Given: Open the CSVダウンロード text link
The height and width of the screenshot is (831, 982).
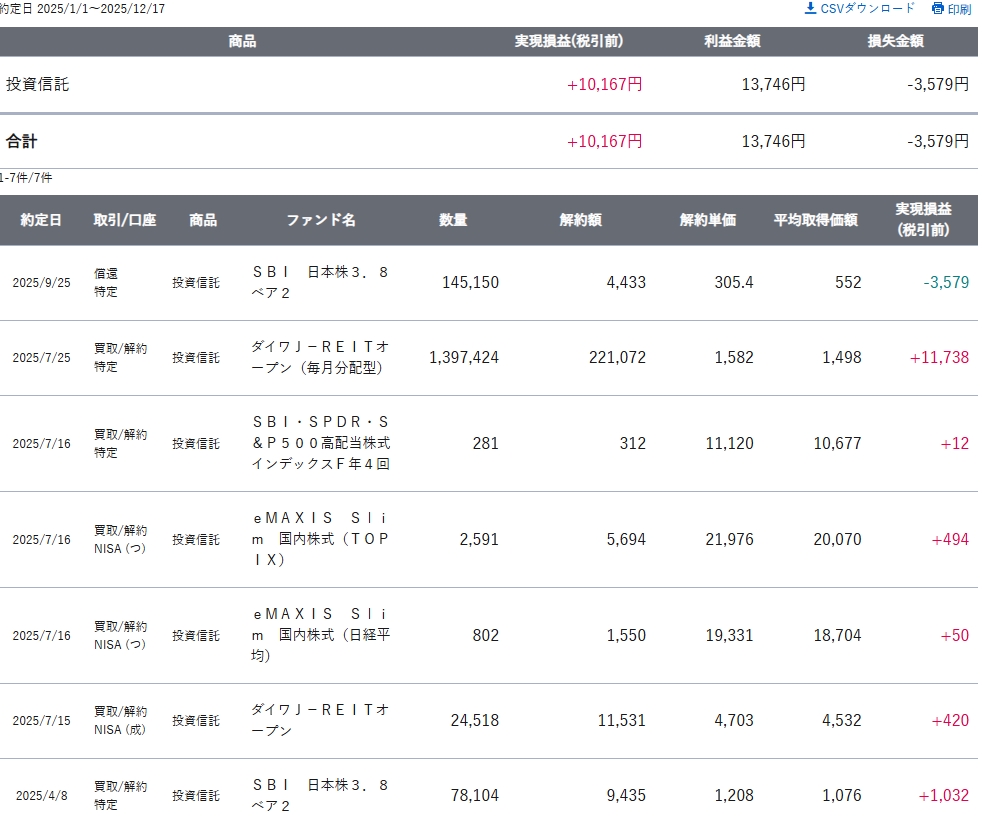Looking at the screenshot, I should click(x=867, y=9).
